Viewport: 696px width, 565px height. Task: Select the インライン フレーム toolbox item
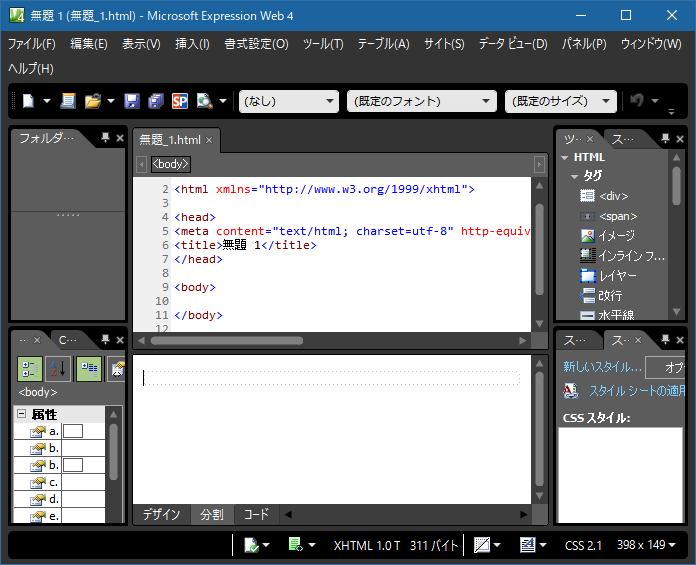click(x=622, y=256)
